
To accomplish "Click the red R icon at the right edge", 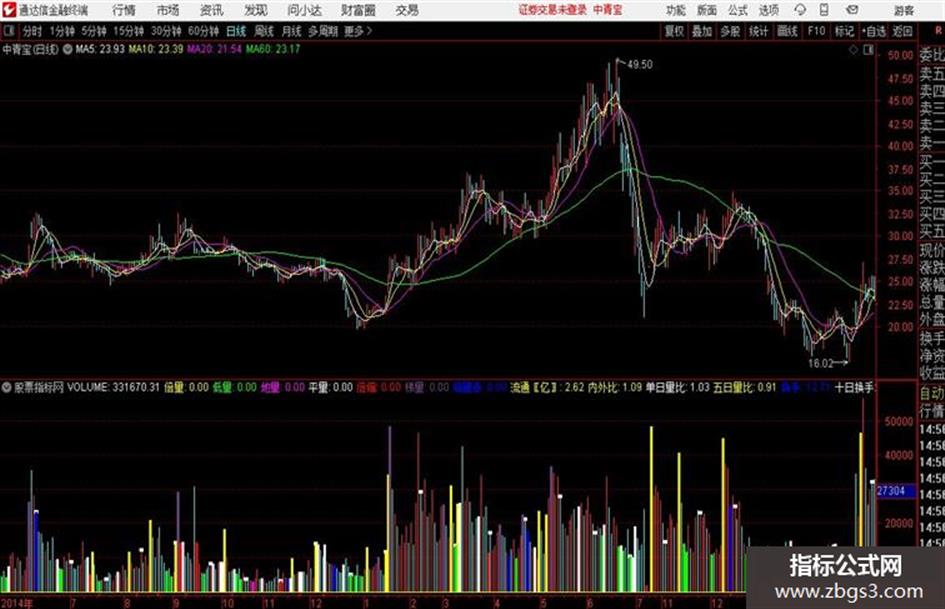I will pyautogui.click(x=938, y=30).
